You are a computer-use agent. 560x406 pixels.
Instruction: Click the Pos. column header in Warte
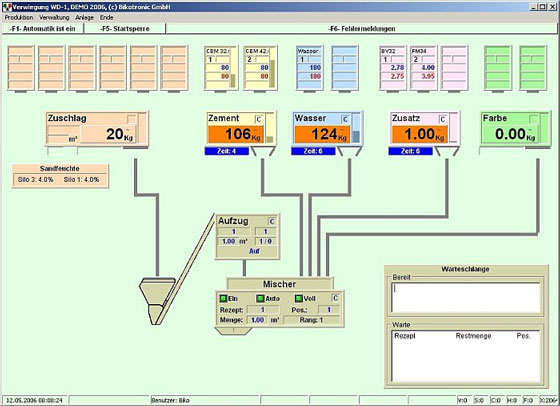(x=524, y=336)
